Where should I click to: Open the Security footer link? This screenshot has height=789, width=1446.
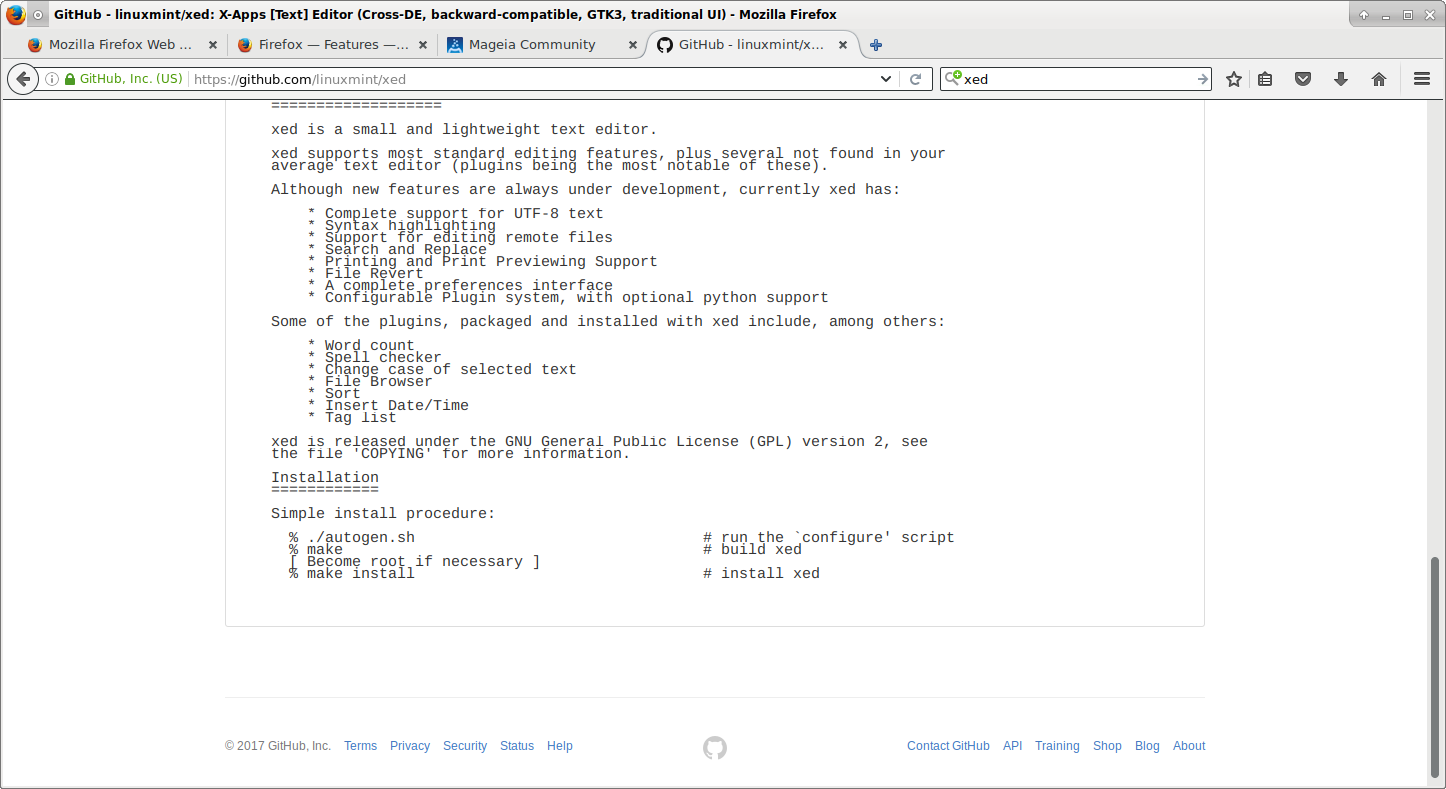click(465, 746)
